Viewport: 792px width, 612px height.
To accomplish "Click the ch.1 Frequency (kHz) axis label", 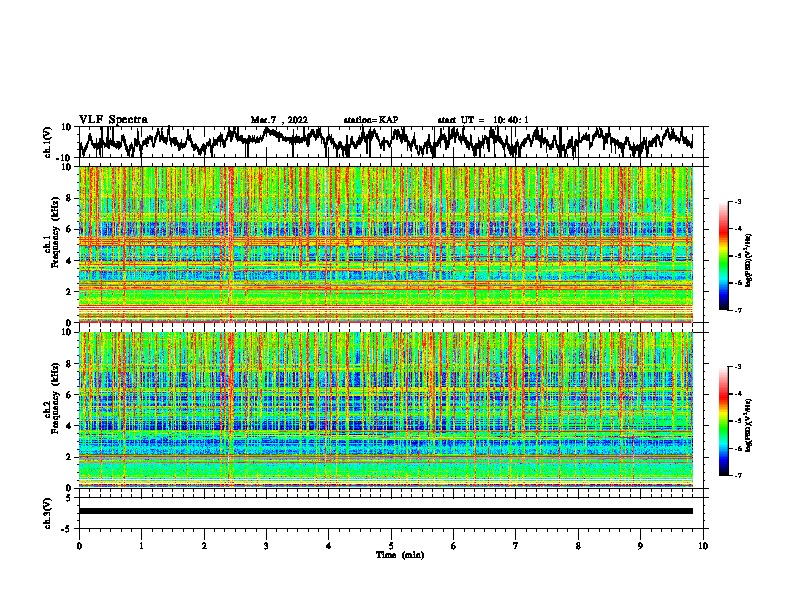I will [x=53, y=233].
